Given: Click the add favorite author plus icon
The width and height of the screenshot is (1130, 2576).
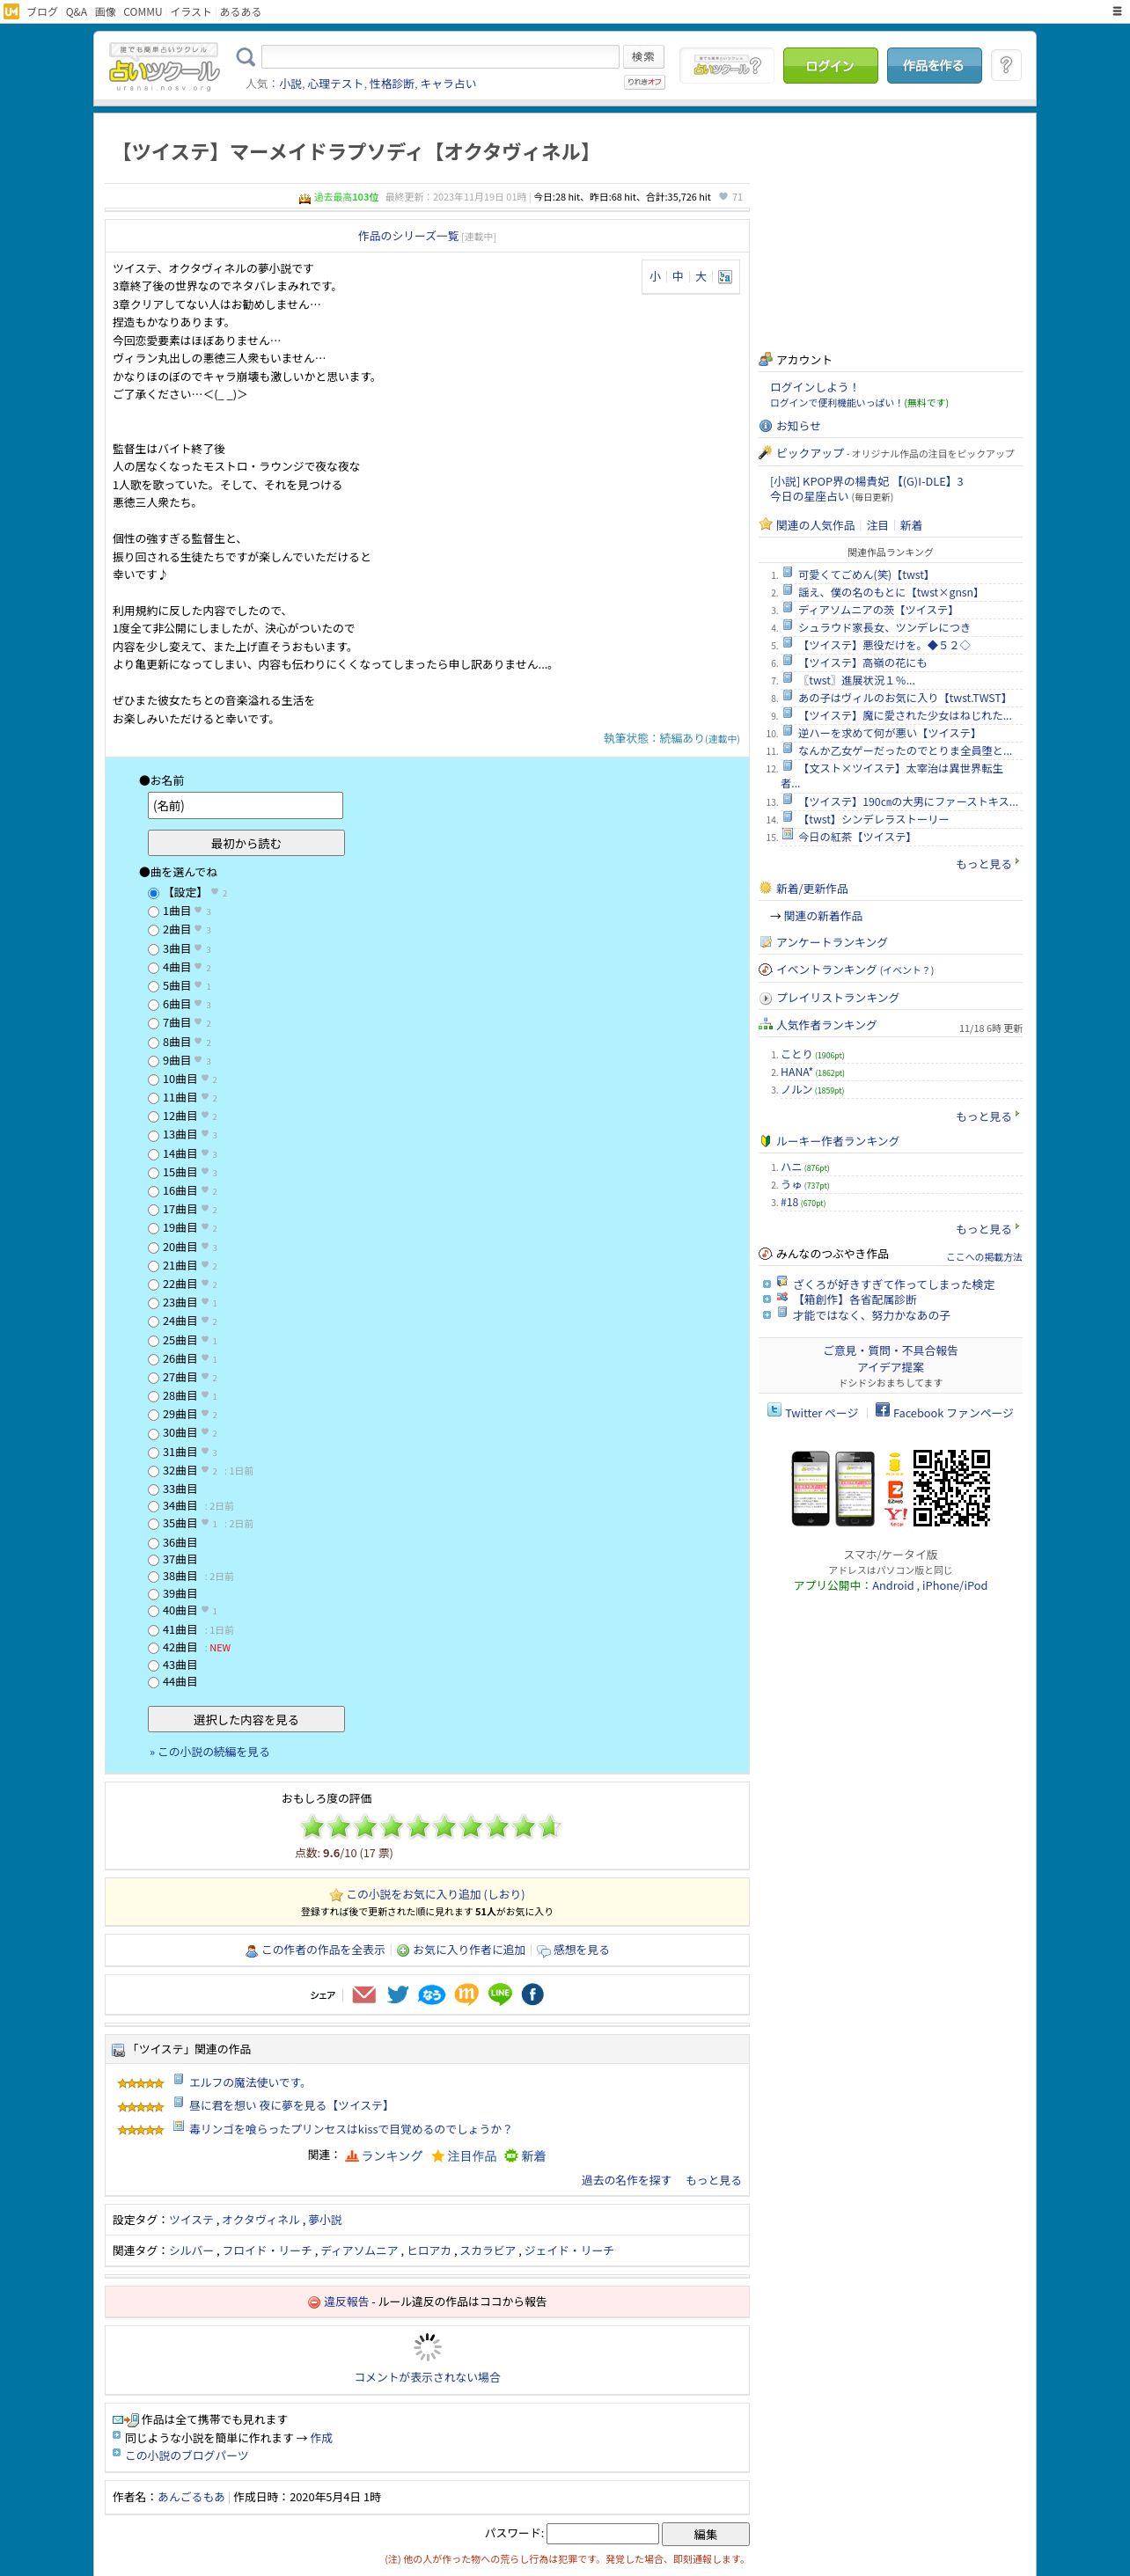Looking at the screenshot, I should click(x=403, y=1950).
